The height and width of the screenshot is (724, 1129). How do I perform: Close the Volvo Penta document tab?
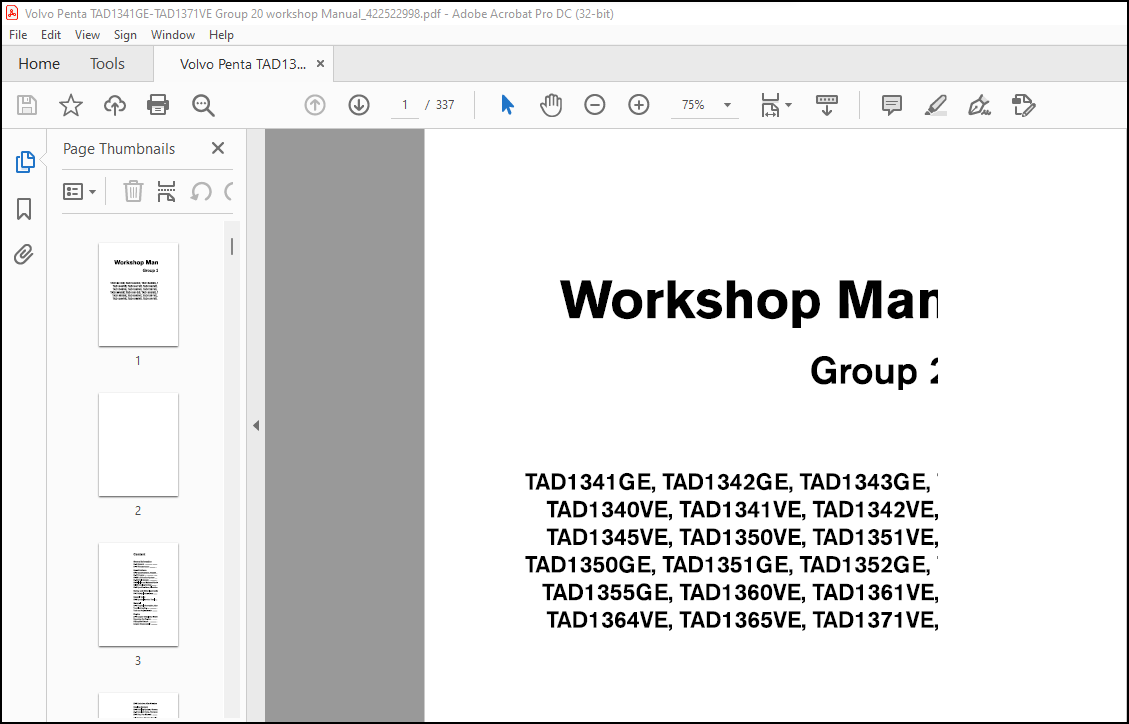(x=320, y=64)
